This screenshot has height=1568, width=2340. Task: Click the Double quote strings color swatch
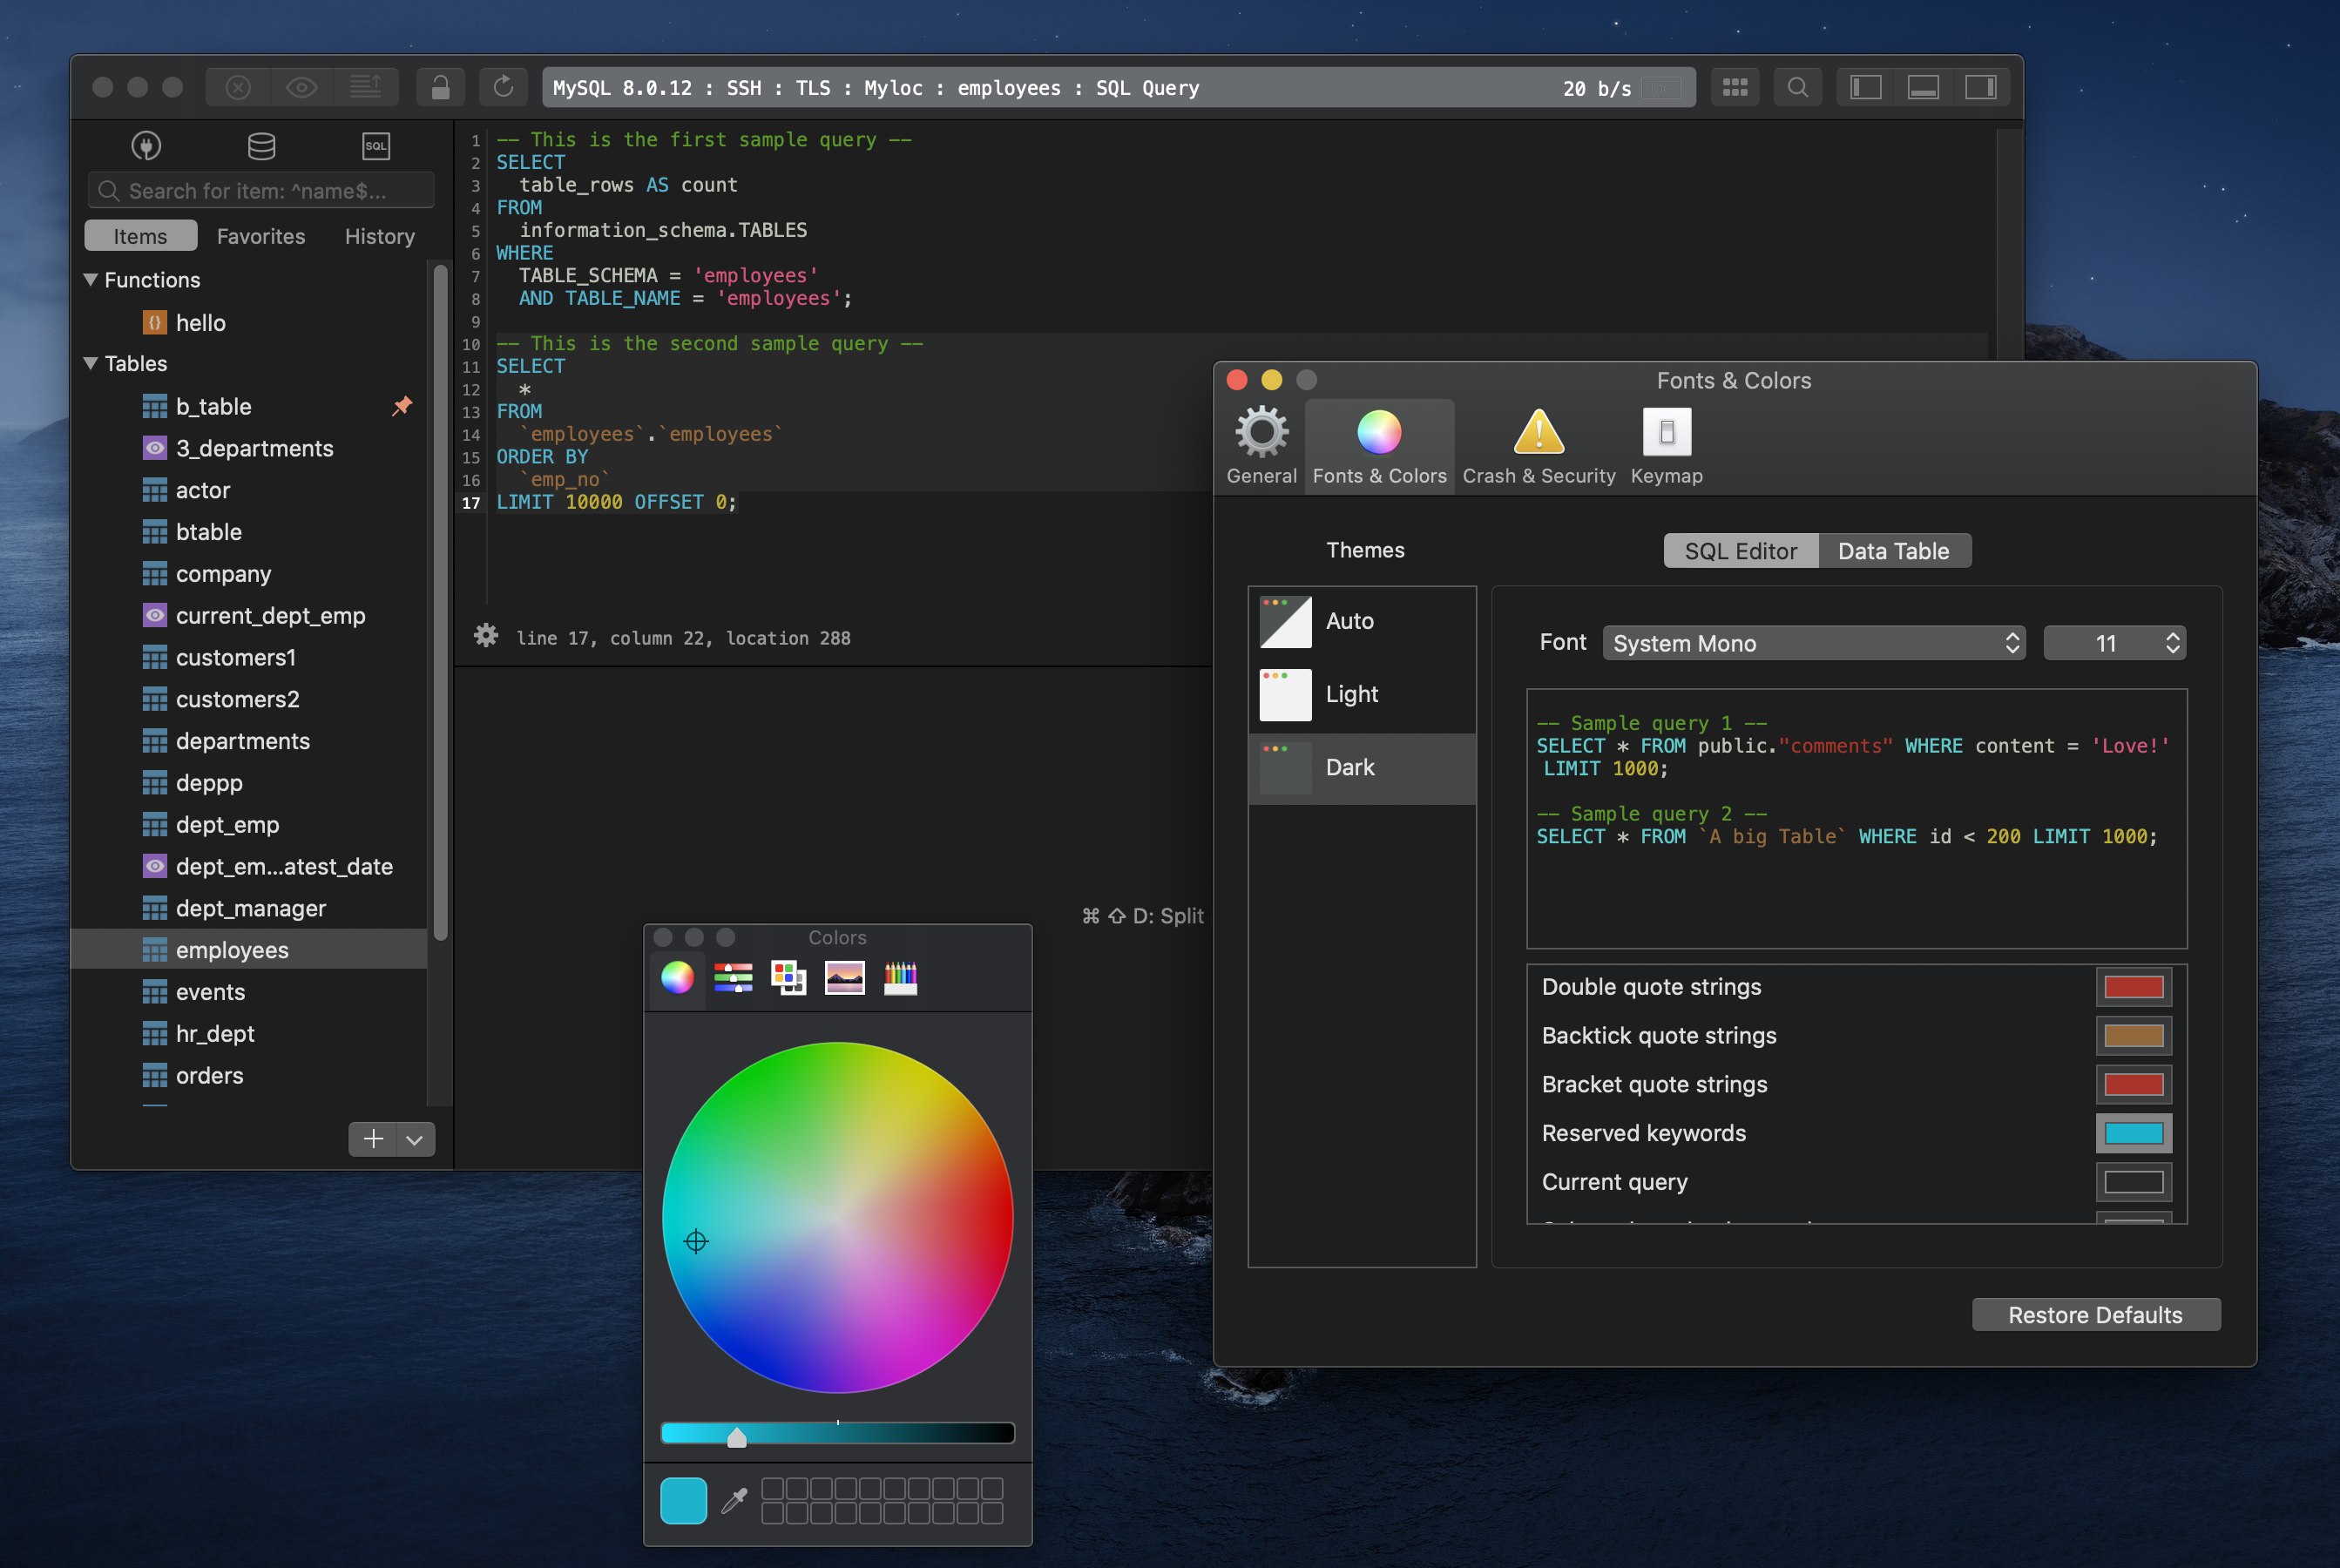[2134, 985]
